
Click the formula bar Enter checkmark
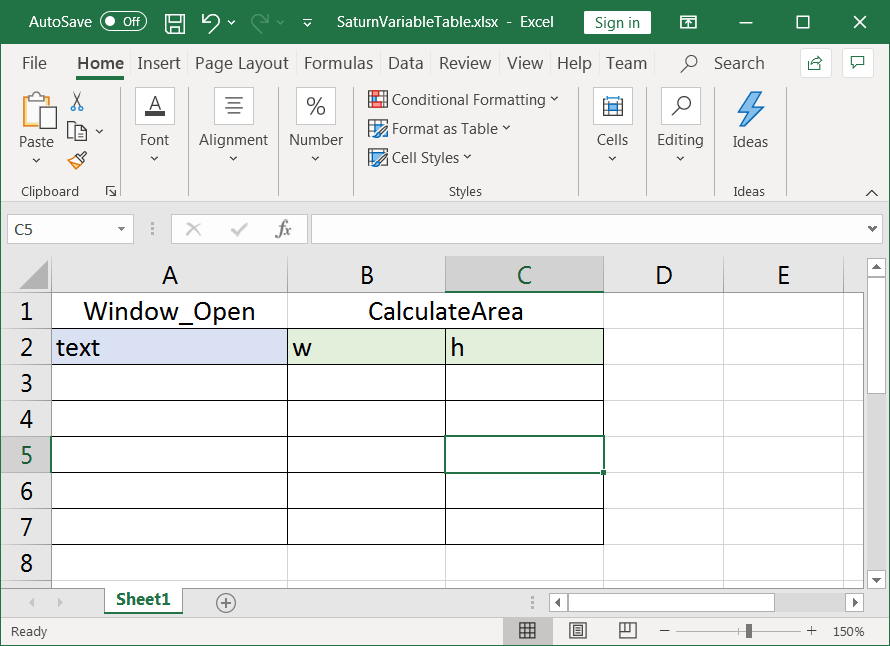click(x=239, y=229)
